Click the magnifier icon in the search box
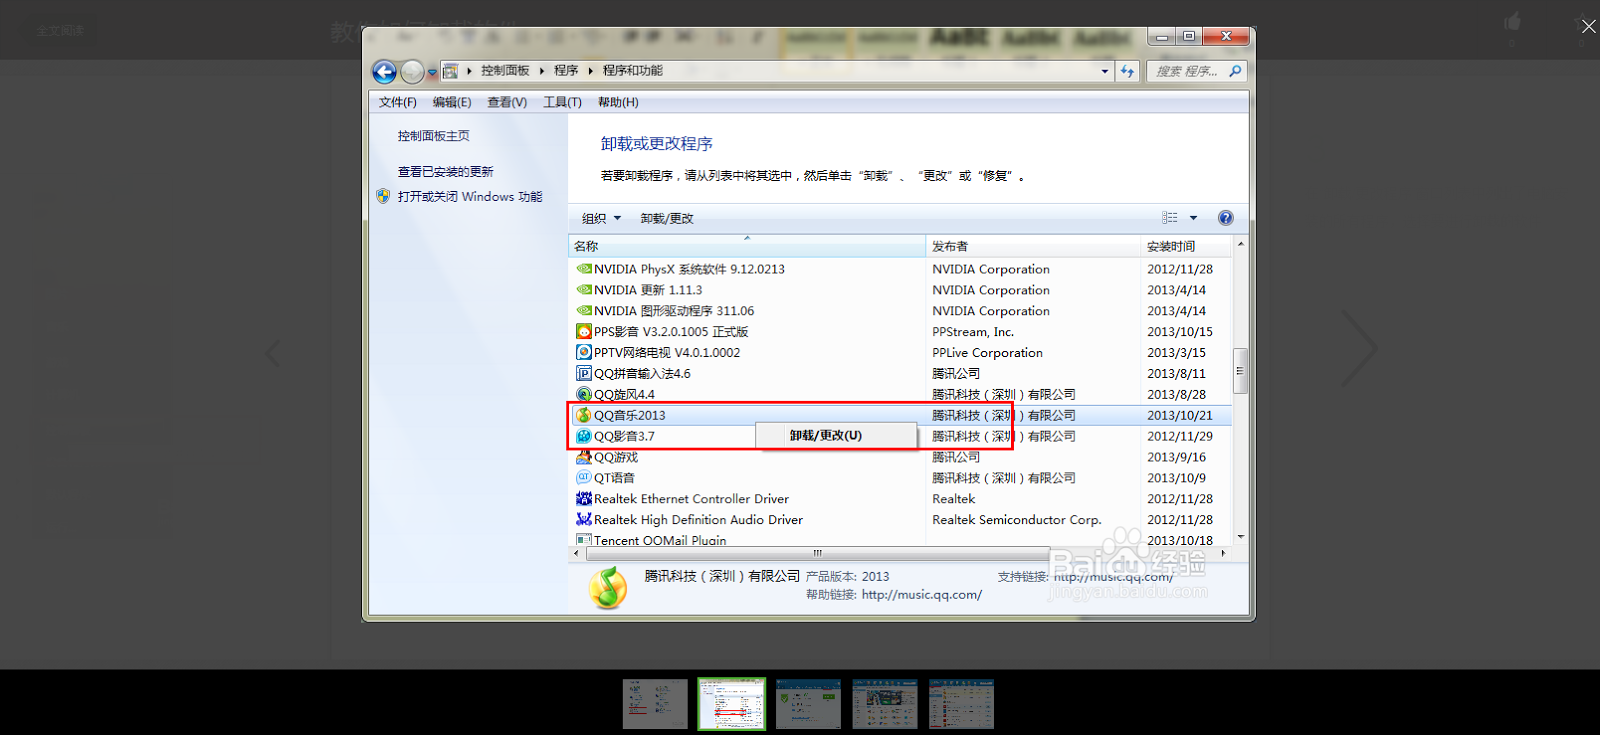 [1235, 71]
